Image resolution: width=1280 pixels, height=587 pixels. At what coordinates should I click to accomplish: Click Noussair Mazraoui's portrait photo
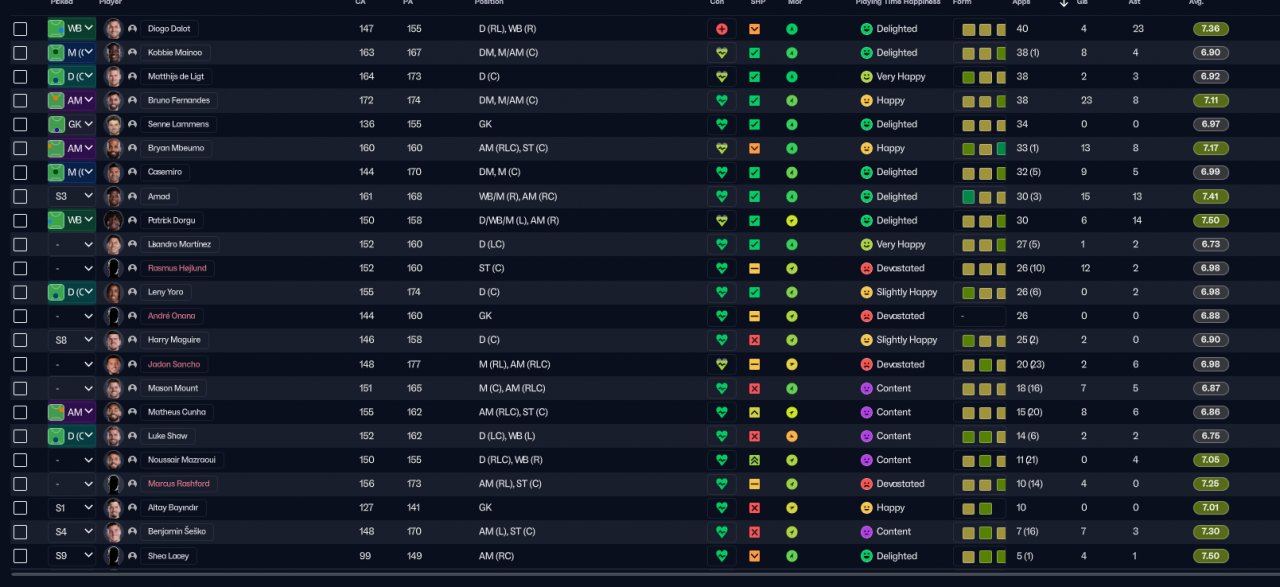coord(113,460)
